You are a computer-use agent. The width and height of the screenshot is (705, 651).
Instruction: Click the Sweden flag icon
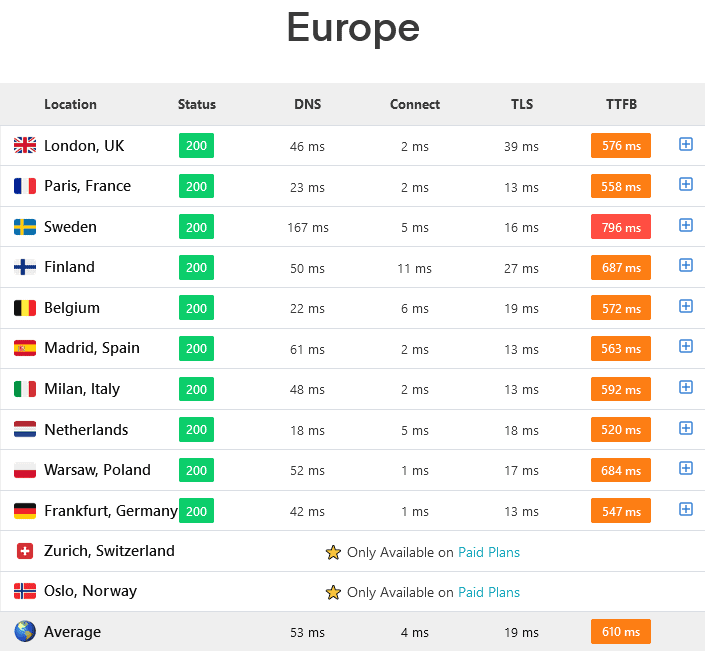[25, 227]
